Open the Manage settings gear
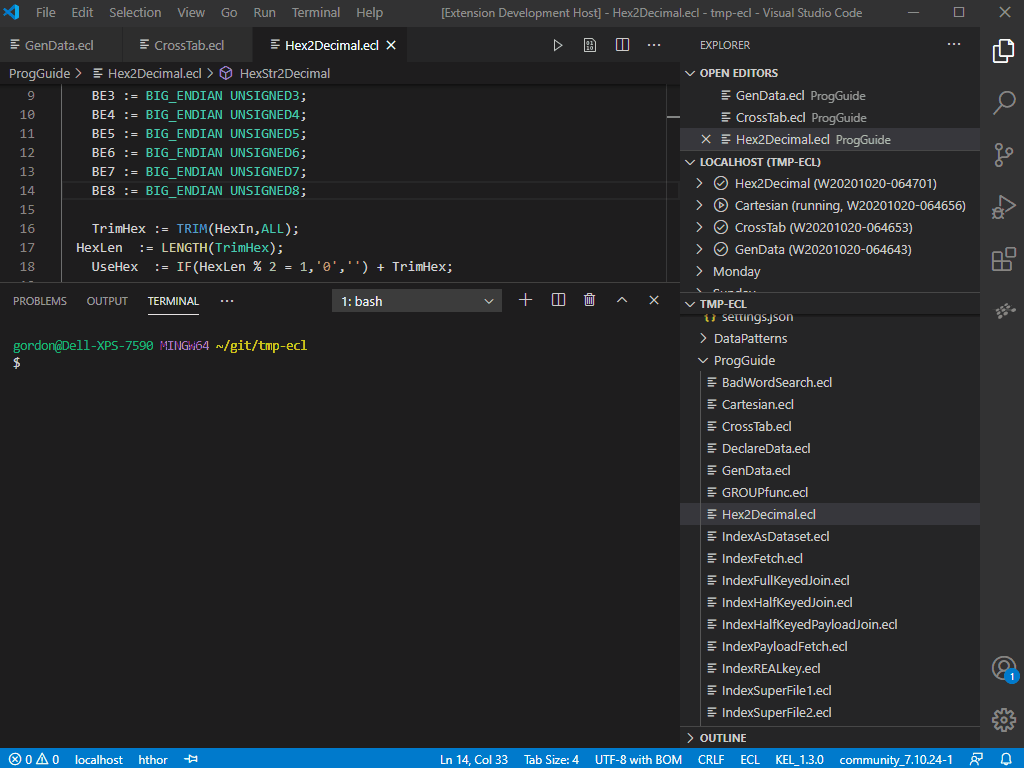 [1003, 719]
